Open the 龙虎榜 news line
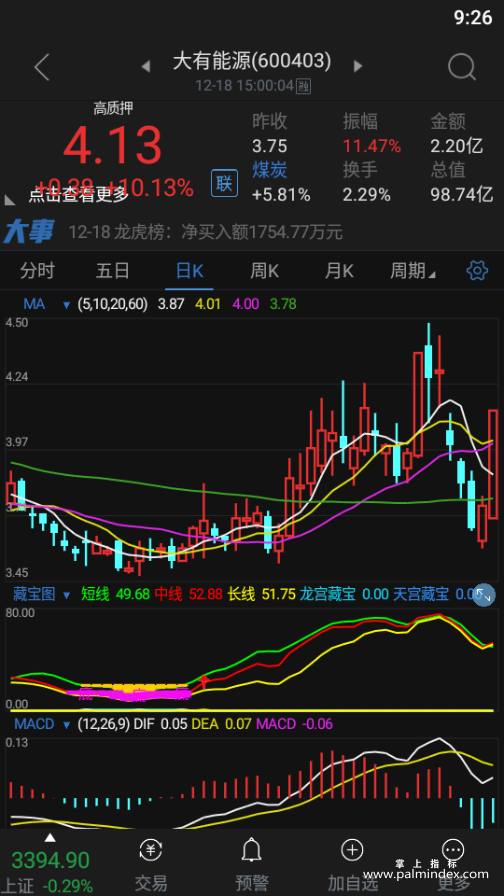 coord(206,232)
